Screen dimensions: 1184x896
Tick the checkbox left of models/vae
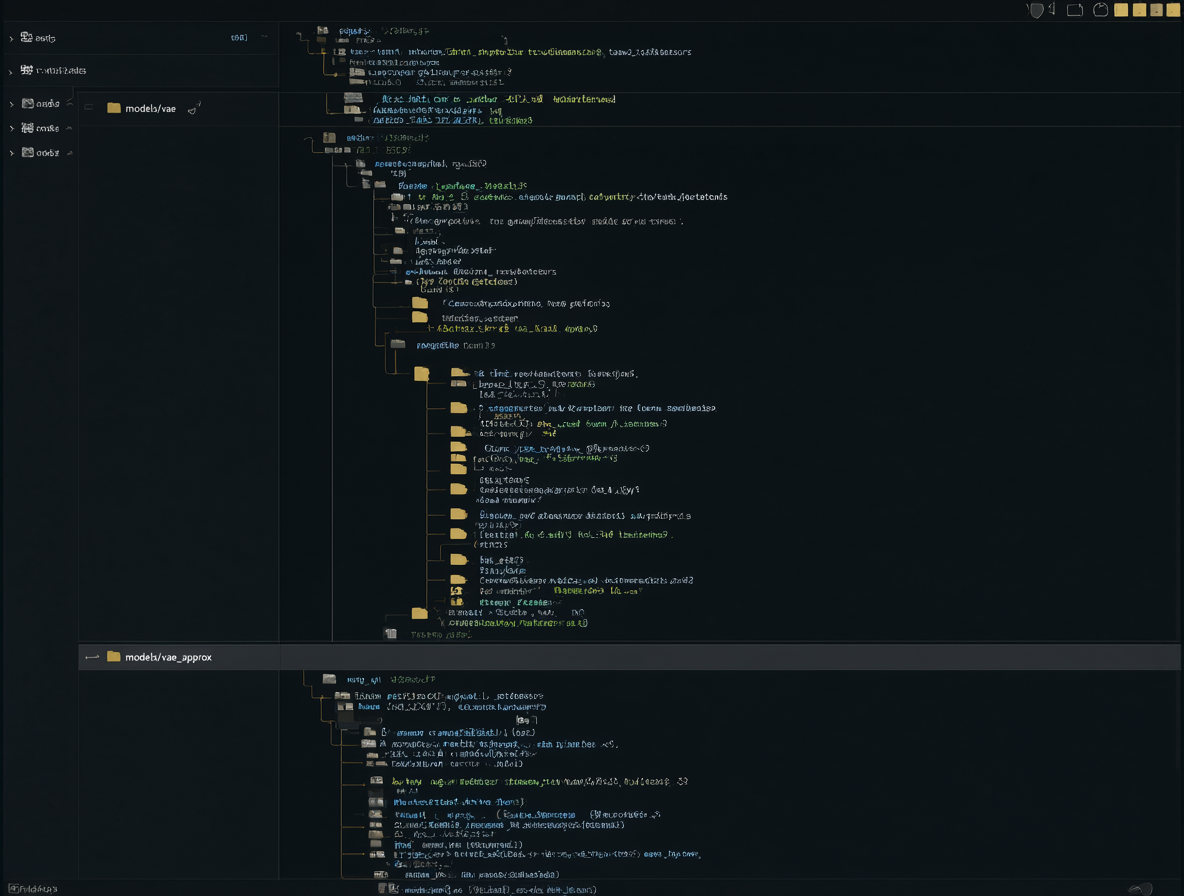tap(89, 108)
